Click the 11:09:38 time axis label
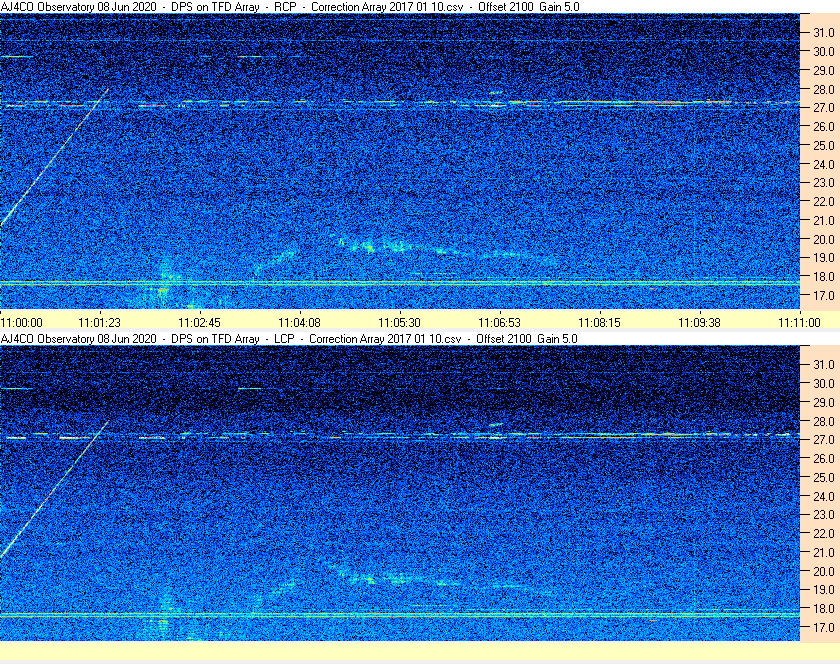The image size is (840, 664). pos(700,323)
